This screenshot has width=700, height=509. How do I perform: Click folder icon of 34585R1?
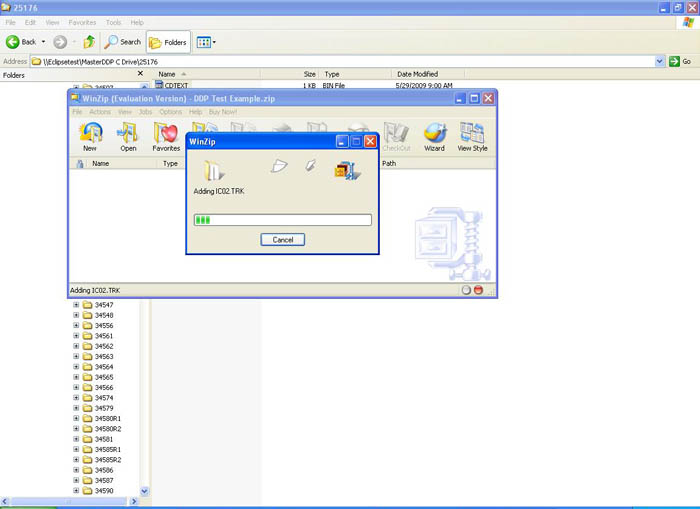(88, 449)
